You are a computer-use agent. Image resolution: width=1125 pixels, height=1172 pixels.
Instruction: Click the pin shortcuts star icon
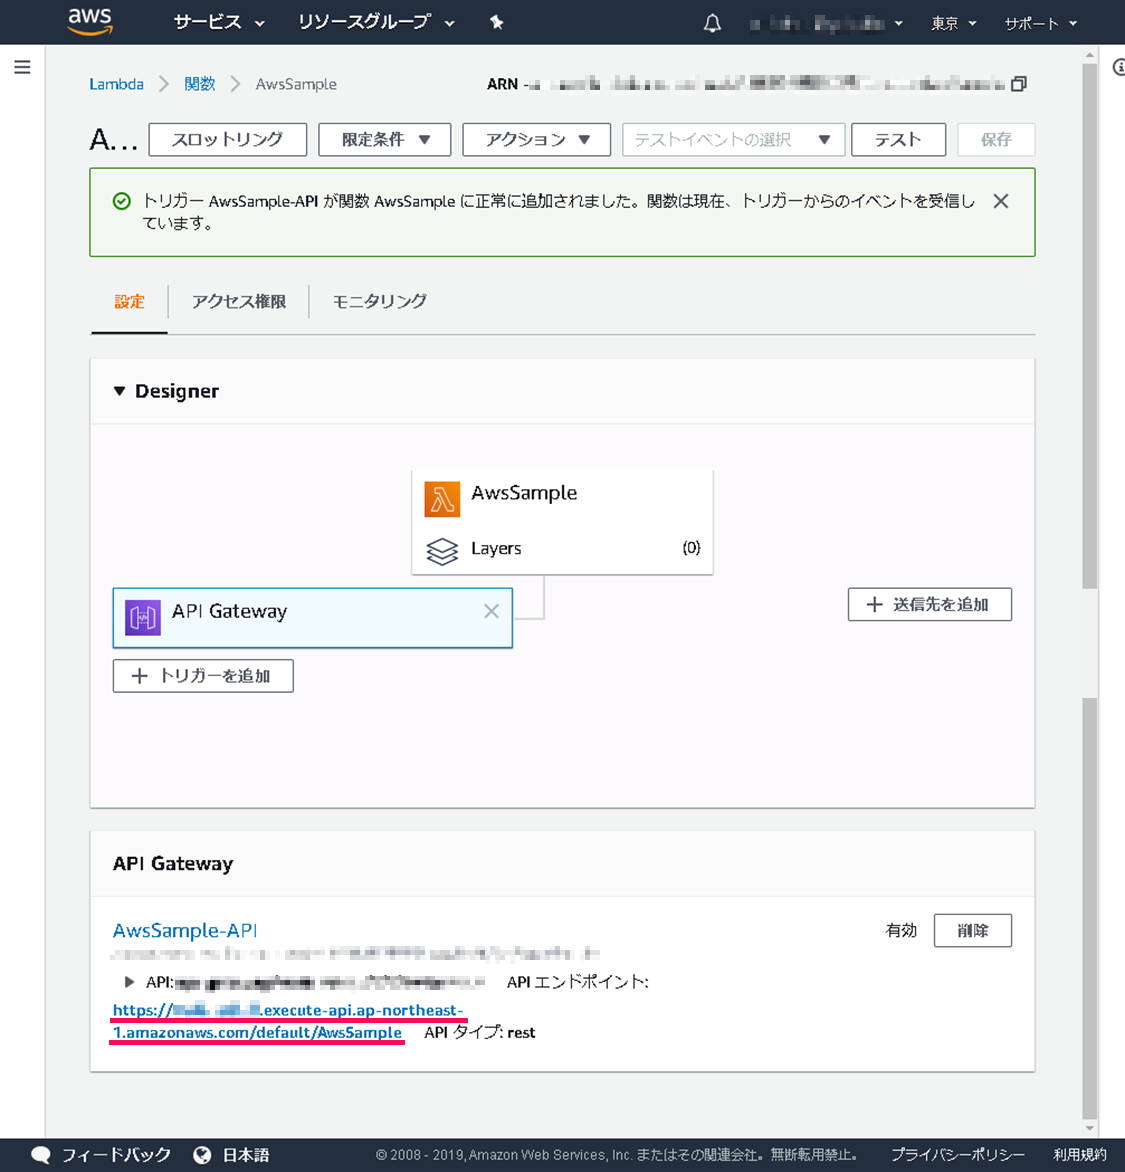(496, 22)
